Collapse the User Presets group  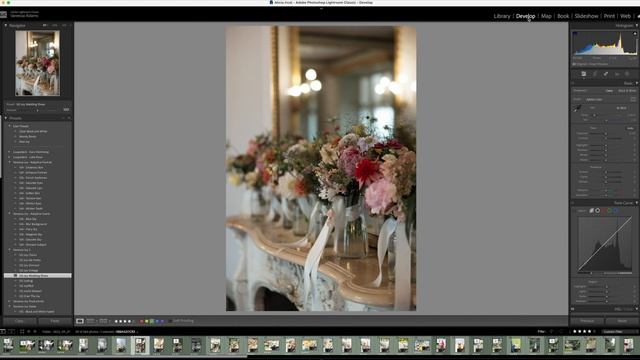click(9, 126)
